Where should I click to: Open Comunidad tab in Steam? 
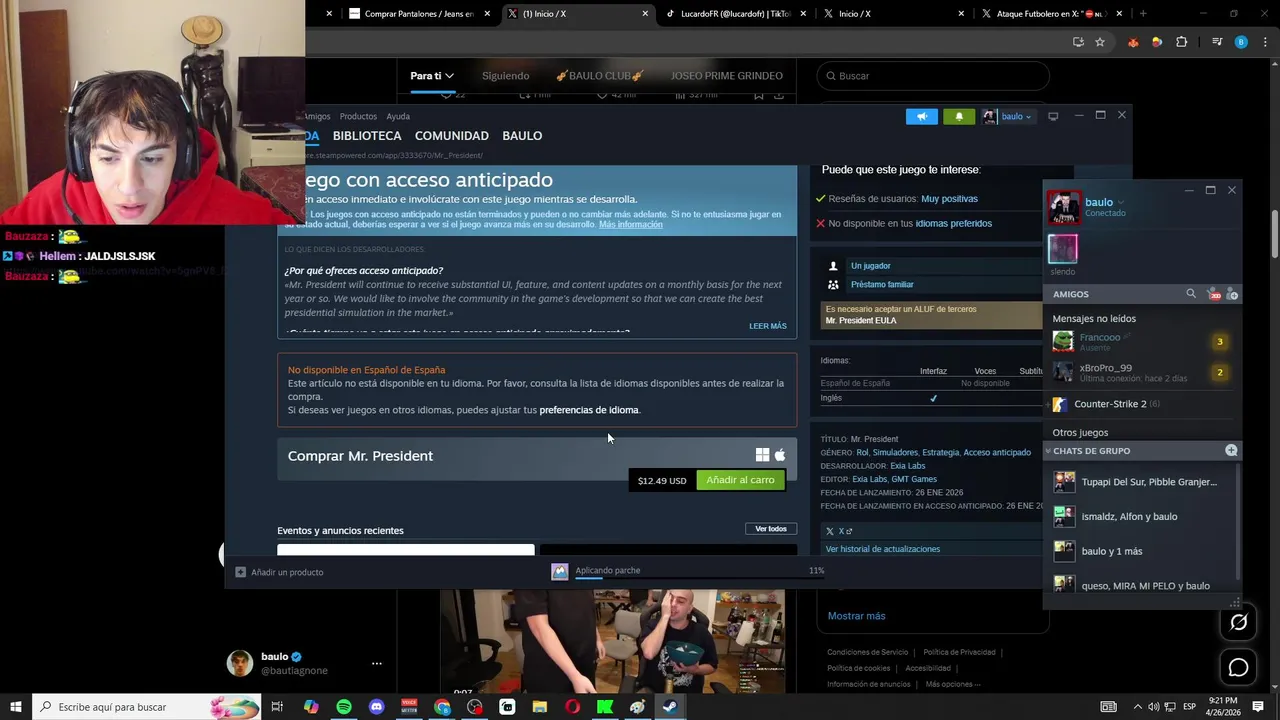coord(452,136)
